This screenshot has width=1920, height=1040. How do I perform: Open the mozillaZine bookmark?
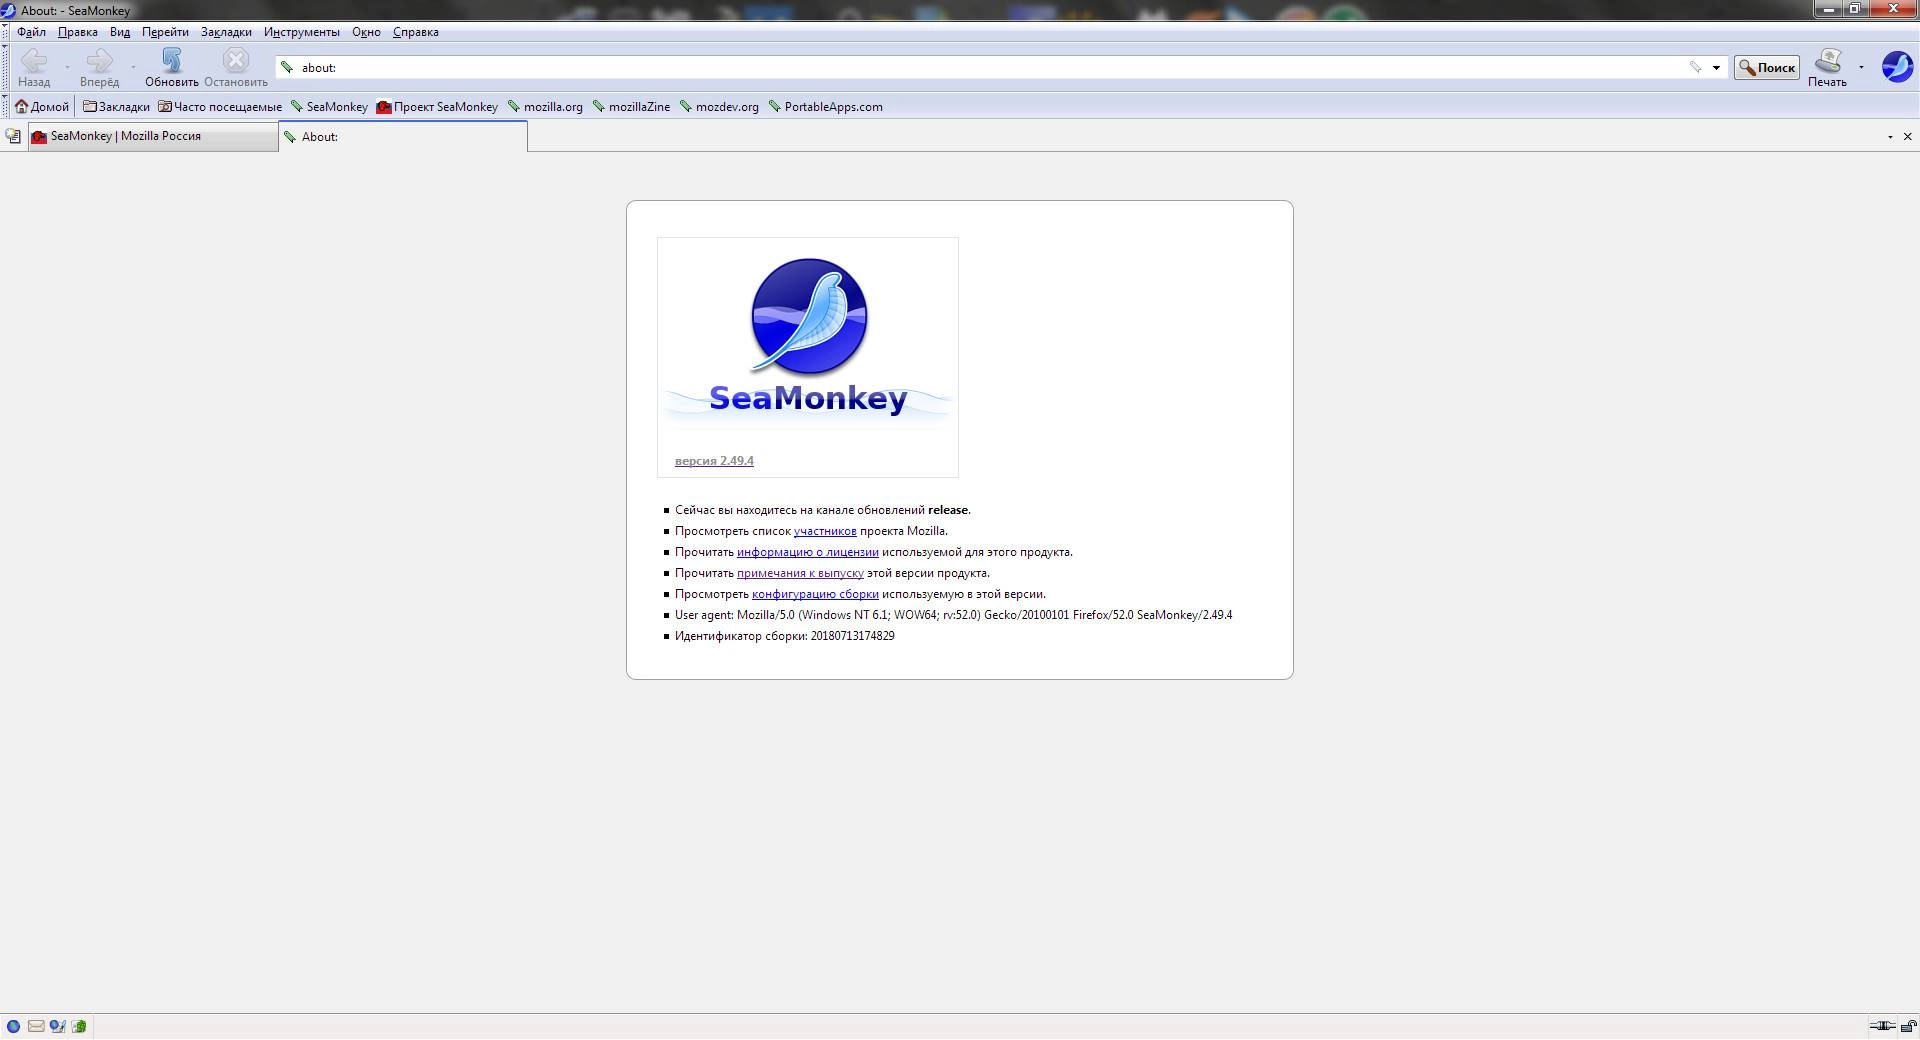(x=631, y=107)
